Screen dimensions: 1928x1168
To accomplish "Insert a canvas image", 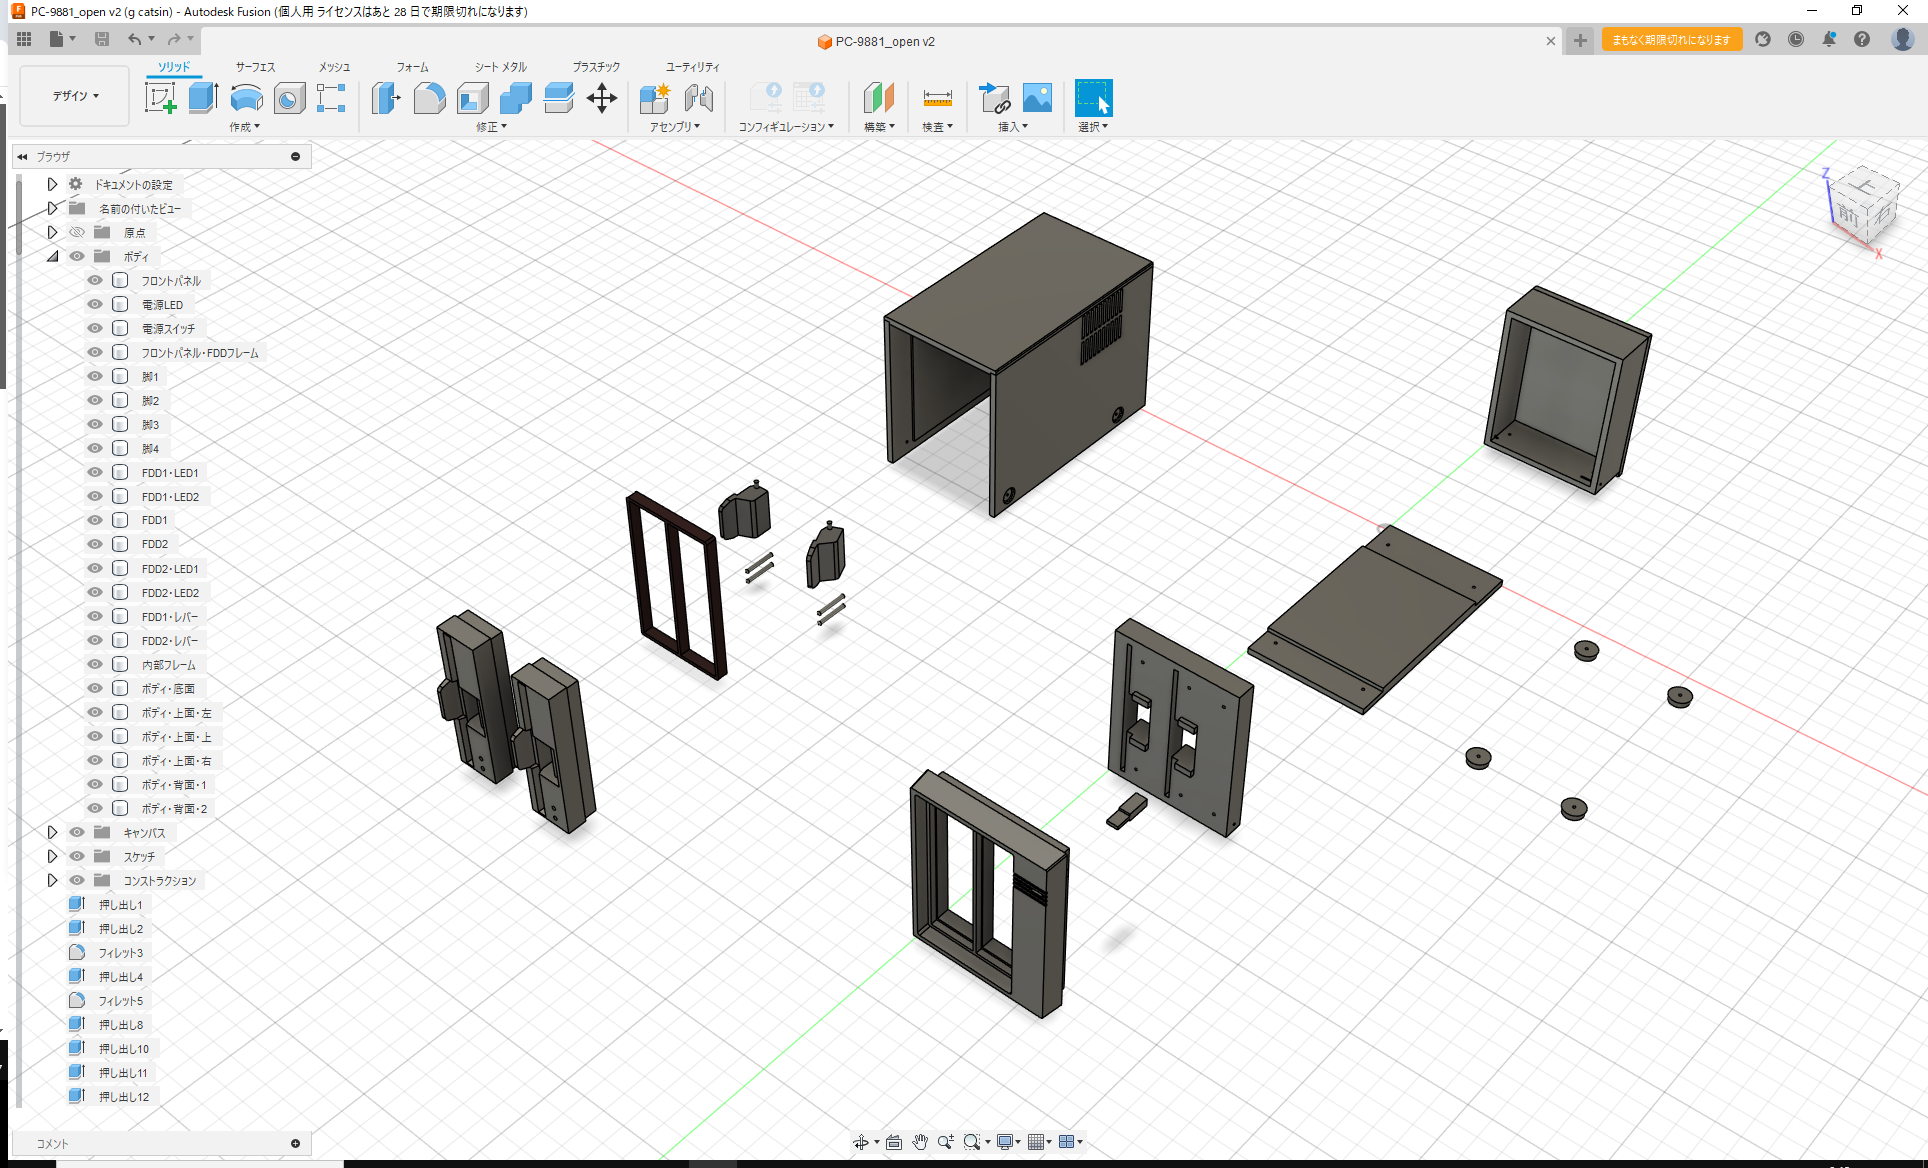I will (1036, 98).
